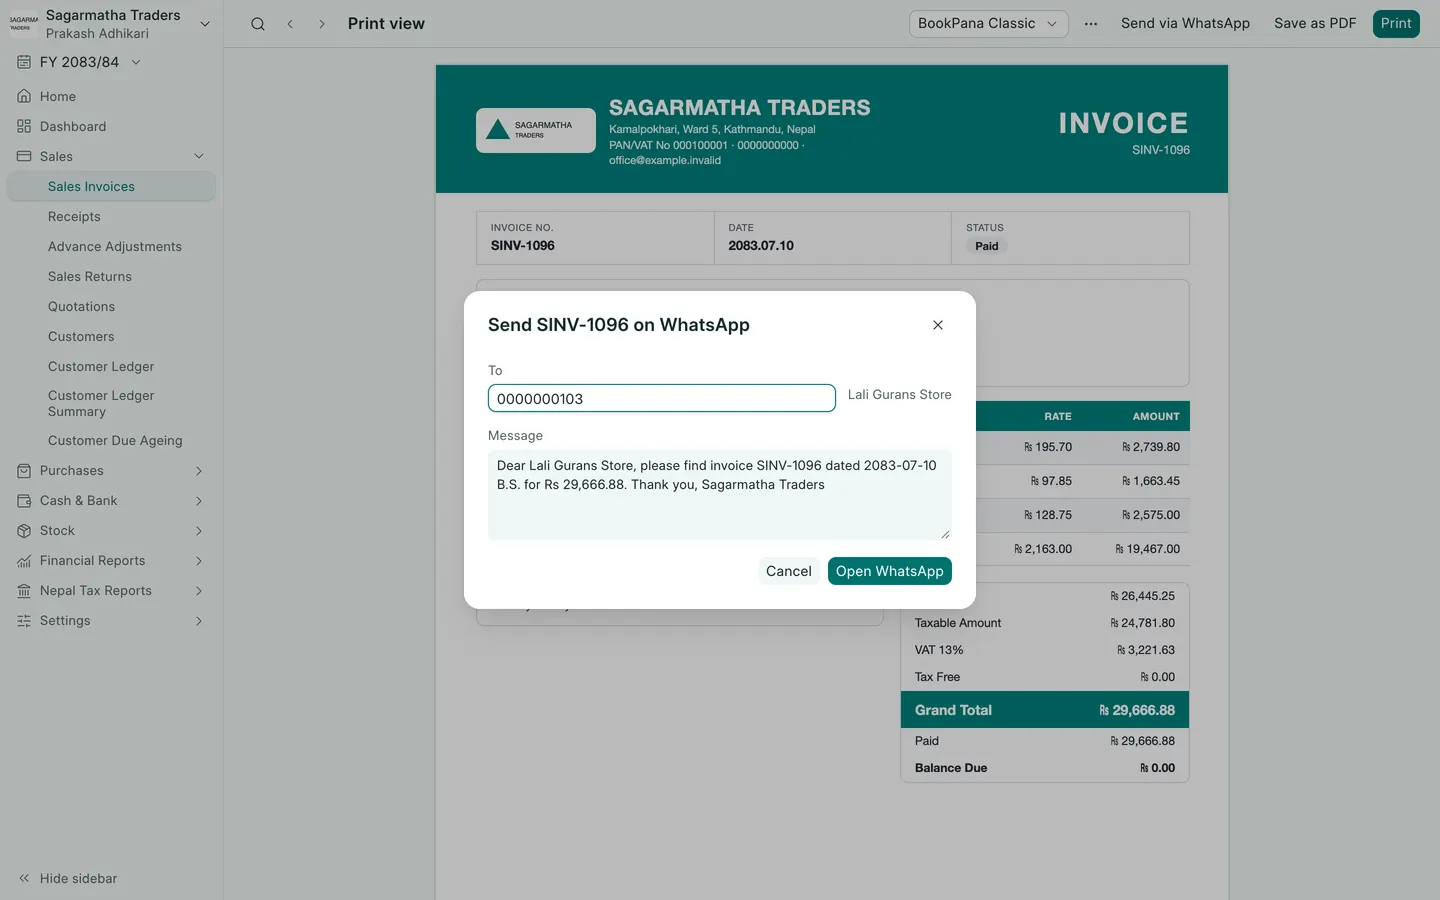The image size is (1440, 900).
Task: Open Sales Invoices in sidebar
Action: click(111, 187)
